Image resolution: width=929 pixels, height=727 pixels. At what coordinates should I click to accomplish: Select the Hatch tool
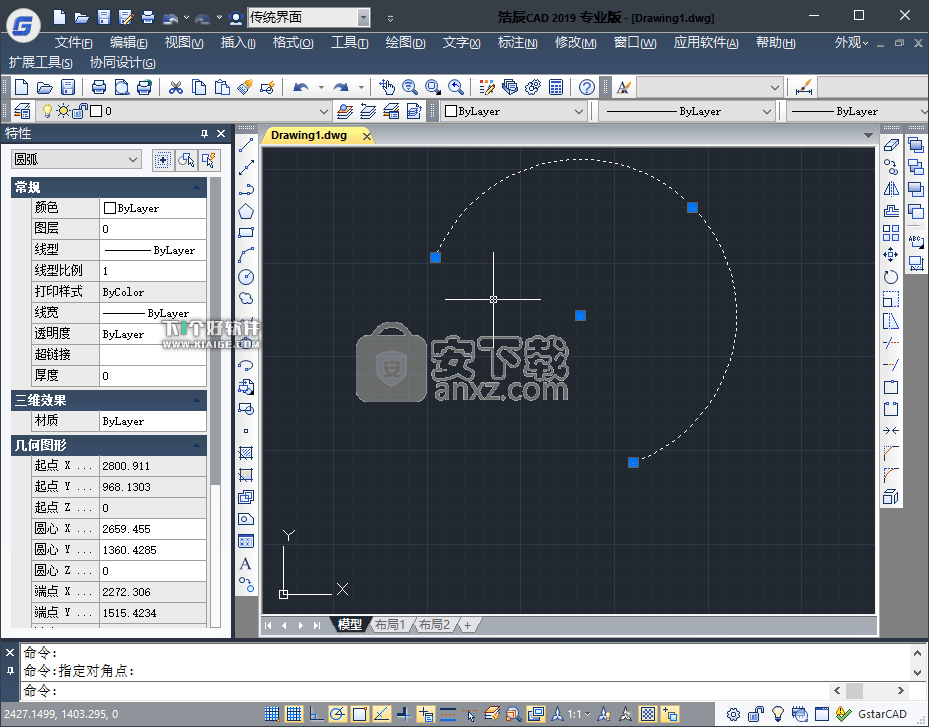pyautogui.click(x=246, y=453)
